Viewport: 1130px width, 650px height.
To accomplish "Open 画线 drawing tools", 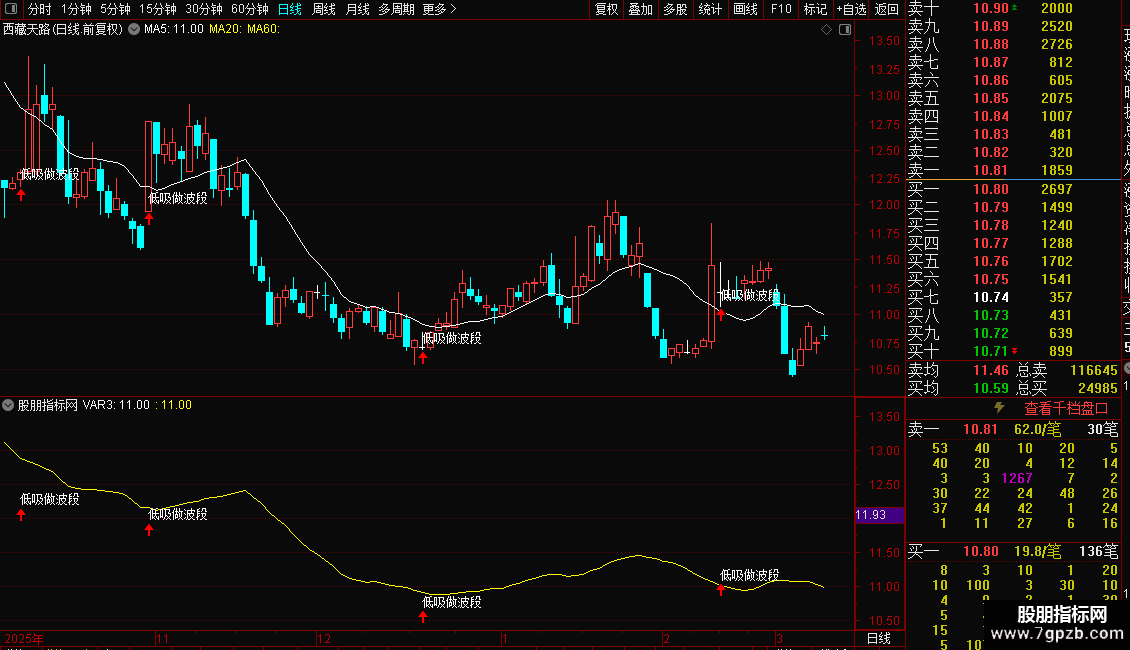I will click(745, 9).
